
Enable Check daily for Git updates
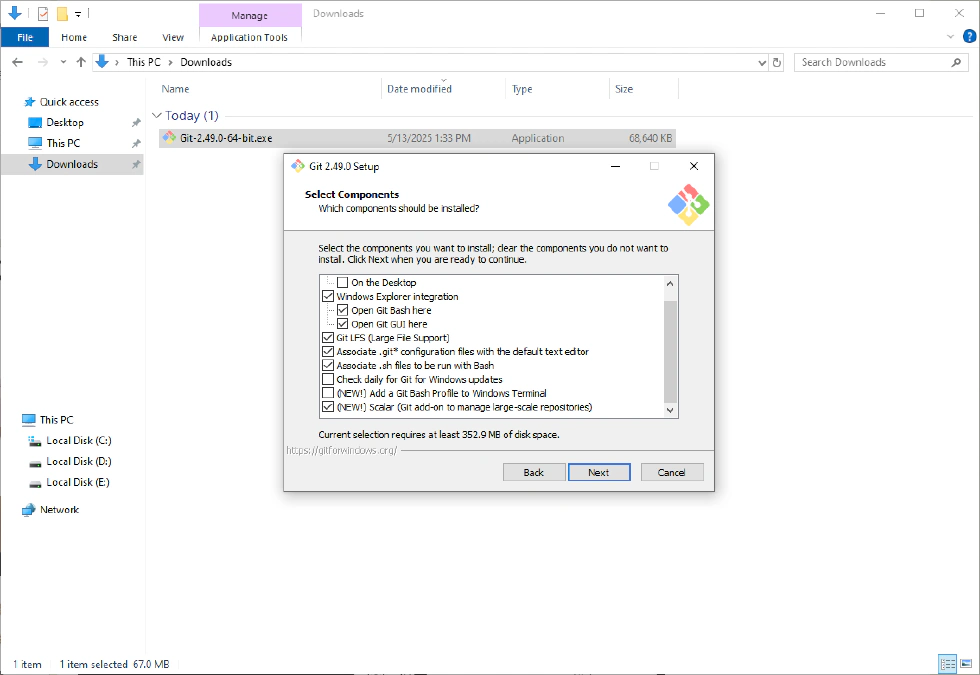[328, 380]
